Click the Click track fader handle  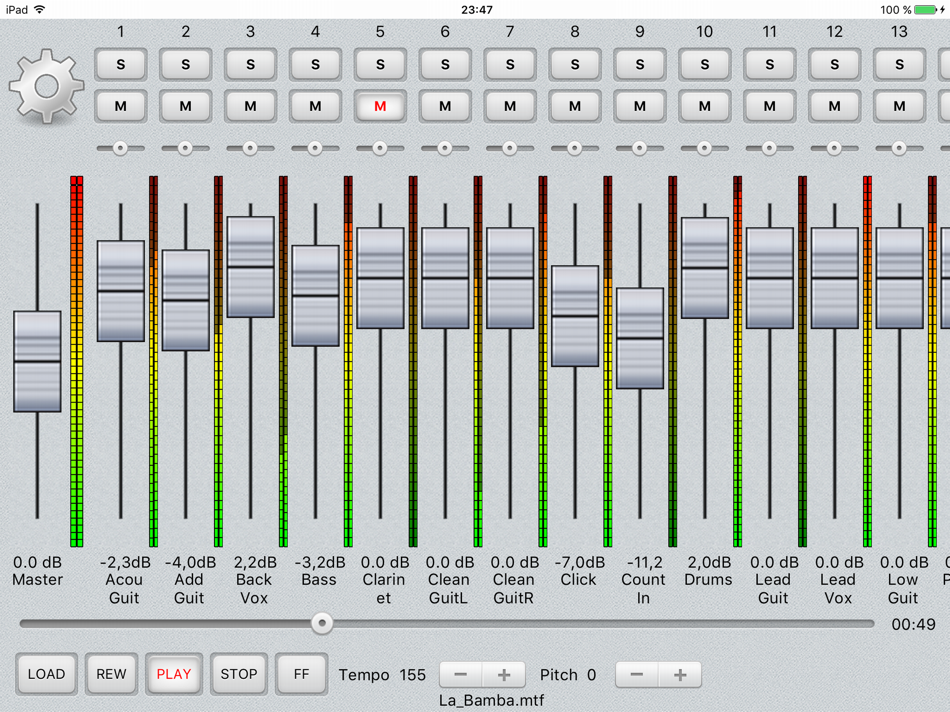click(x=575, y=316)
